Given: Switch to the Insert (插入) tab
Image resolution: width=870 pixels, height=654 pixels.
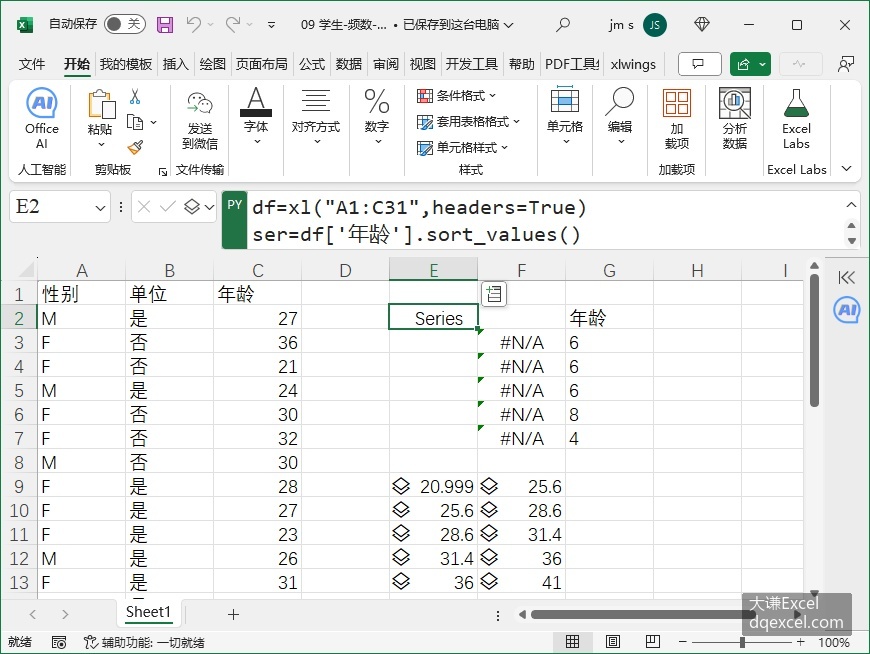Looking at the screenshot, I should (175, 64).
